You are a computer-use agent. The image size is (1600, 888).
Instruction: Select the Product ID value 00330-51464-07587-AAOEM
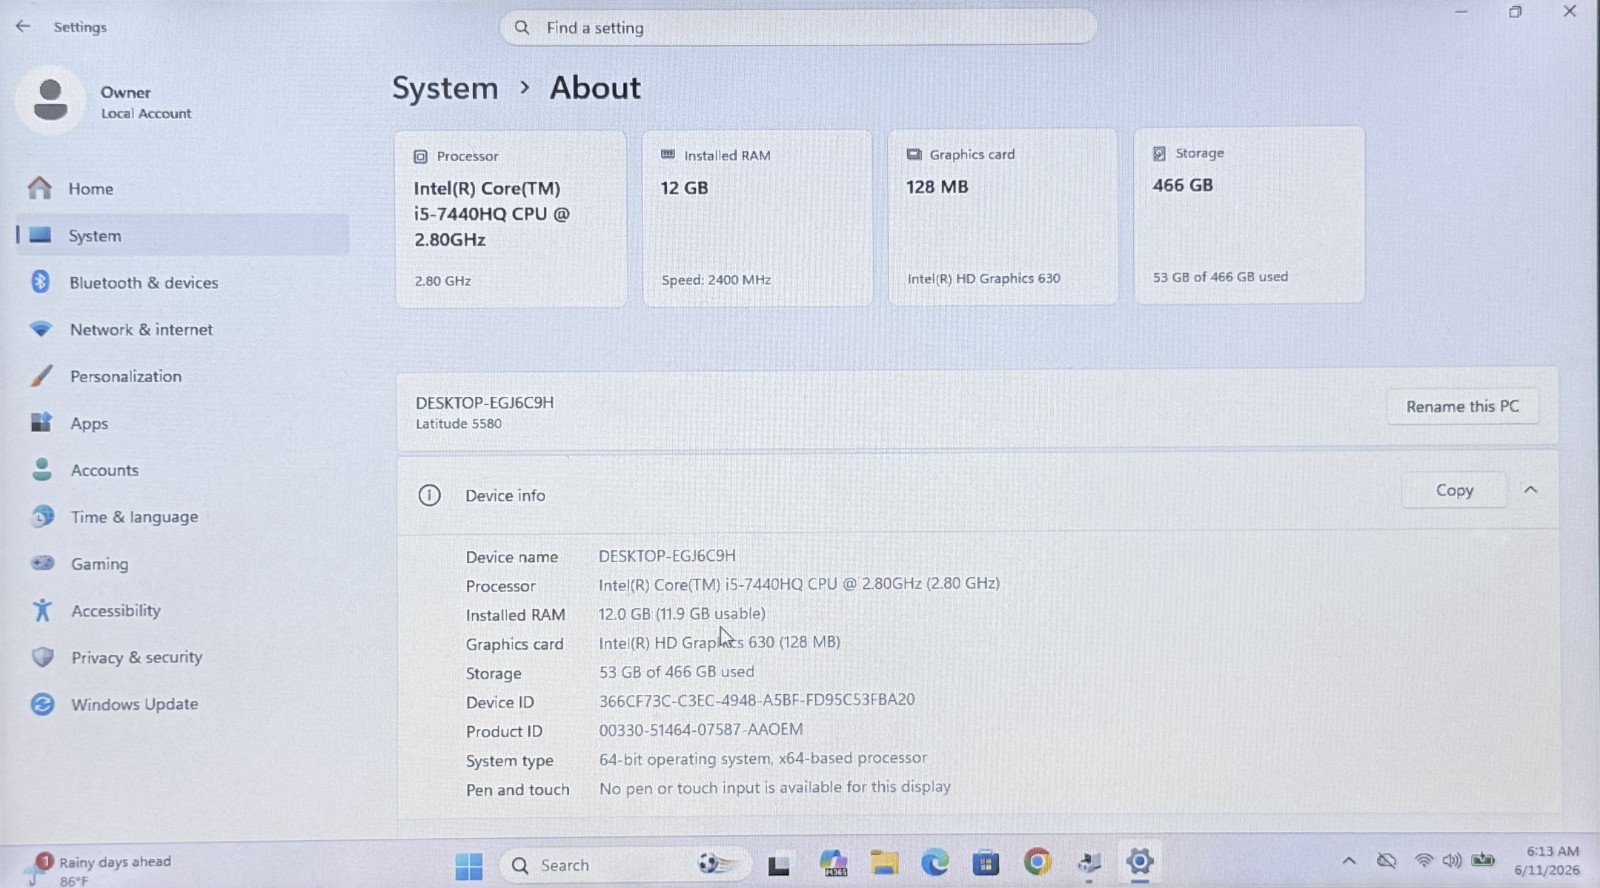coord(701,730)
